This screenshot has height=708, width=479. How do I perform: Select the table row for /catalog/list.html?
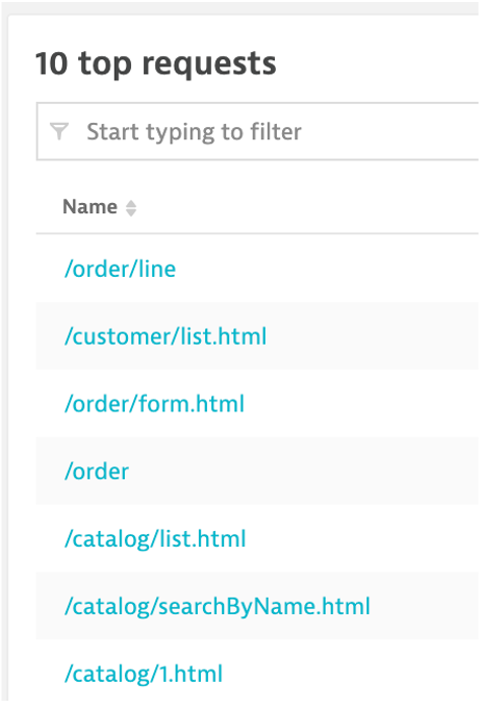click(x=257, y=538)
